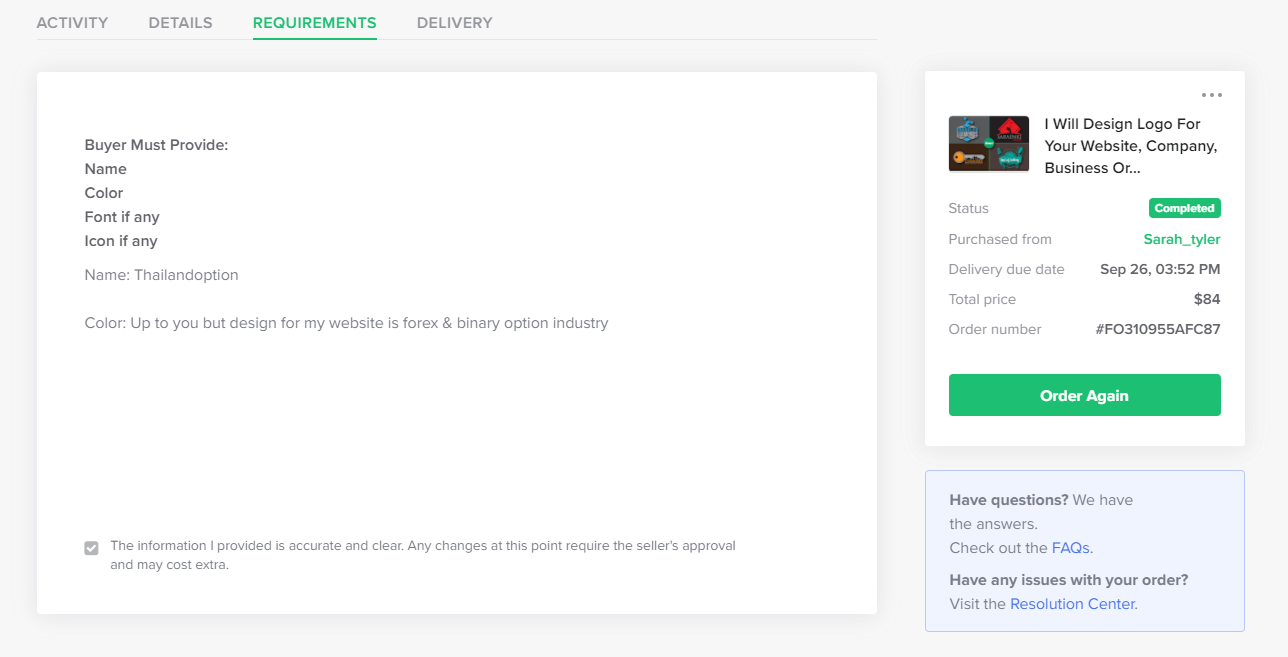Screen dimensions: 1288x657
Task: Click the "Delivery due date" label
Action: [x=1006, y=269]
